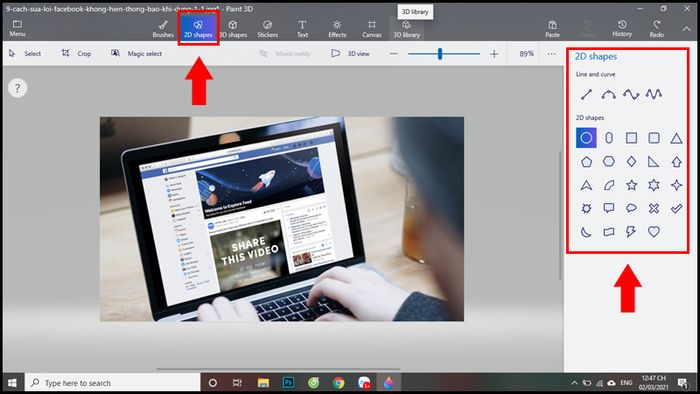
Task: Toggle the 3D view mode
Action: [x=350, y=54]
